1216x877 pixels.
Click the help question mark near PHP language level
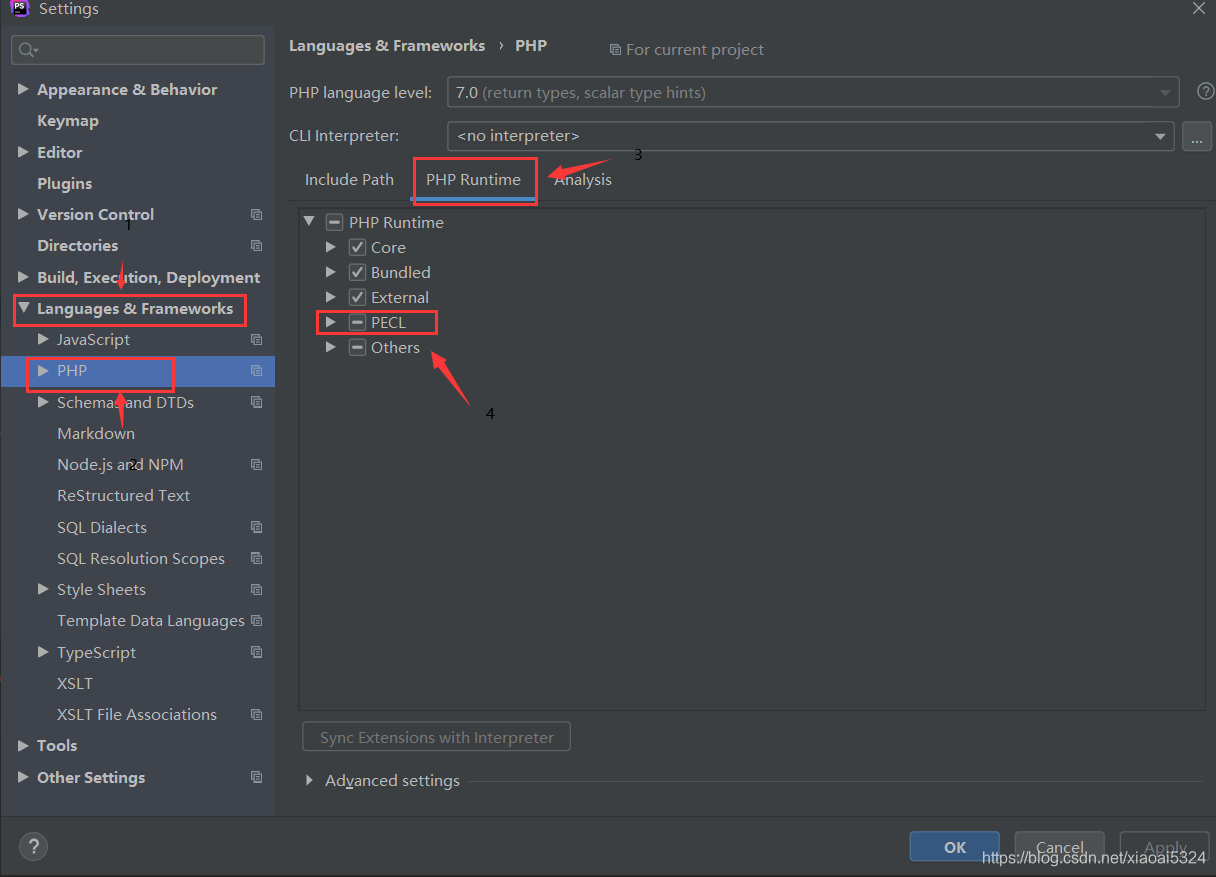pos(1205,91)
